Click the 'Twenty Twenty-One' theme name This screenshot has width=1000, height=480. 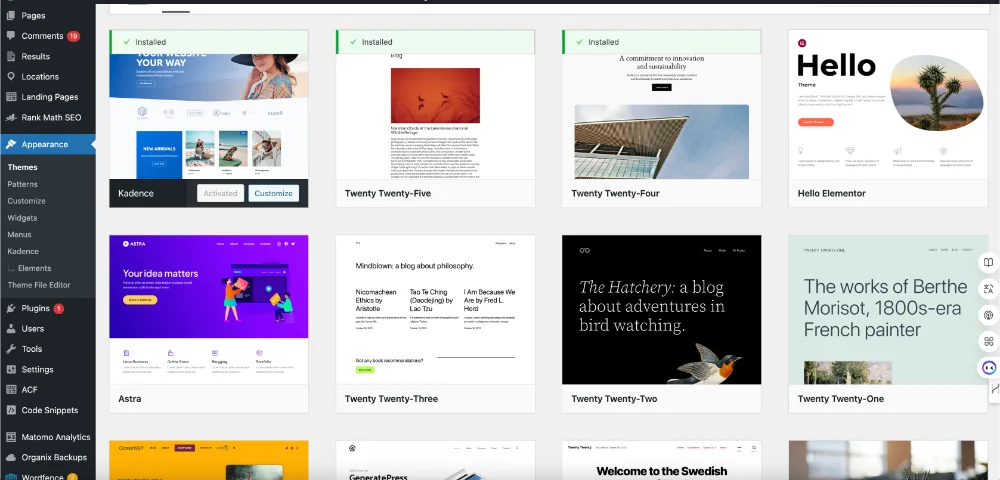pos(841,398)
